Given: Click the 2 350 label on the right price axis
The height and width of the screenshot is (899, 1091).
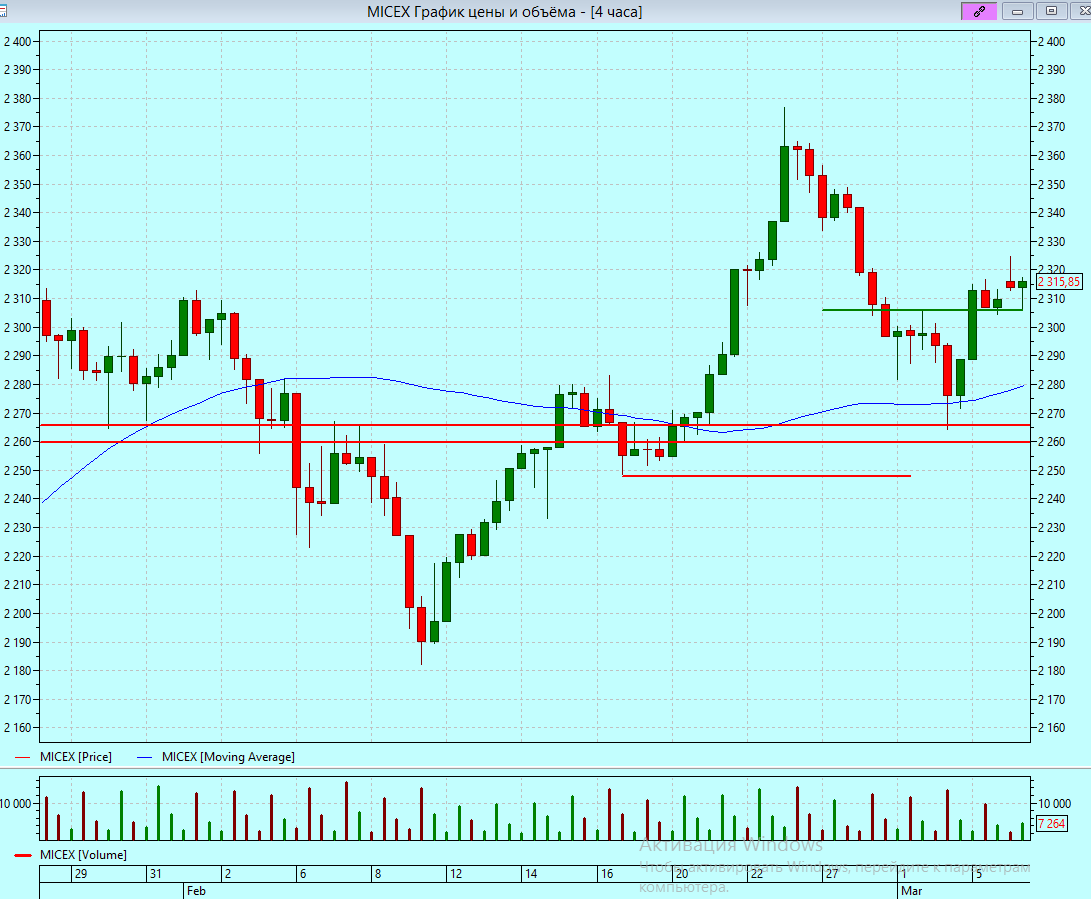Looking at the screenshot, I should (x=1051, y=184).
